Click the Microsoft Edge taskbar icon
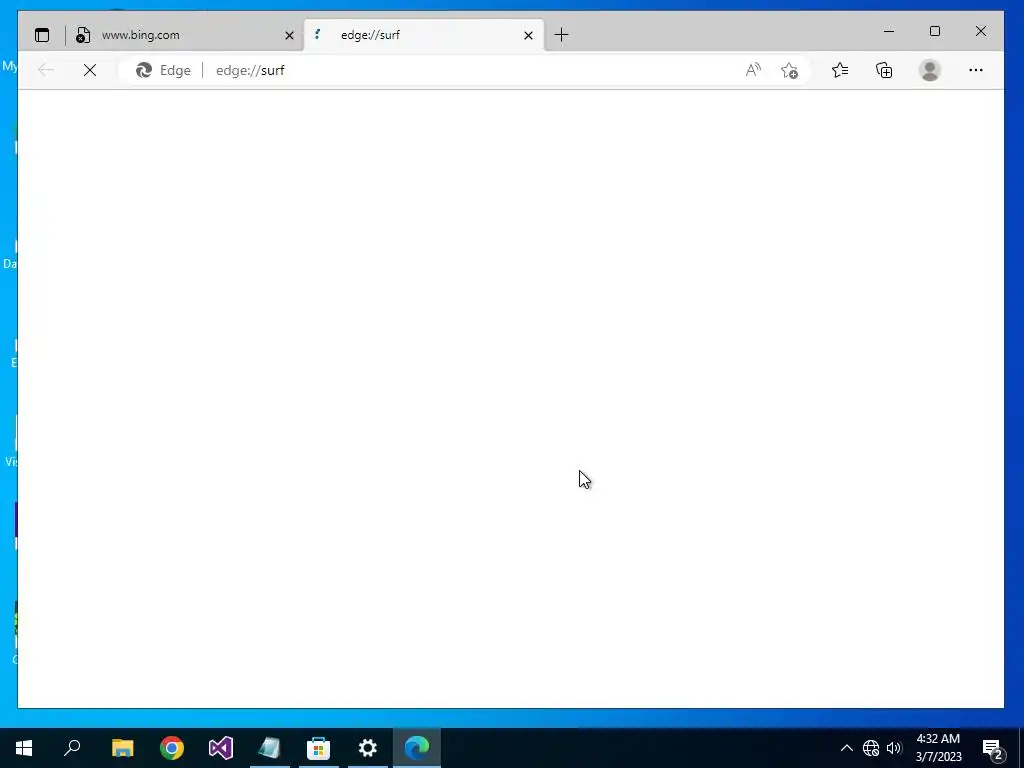Viewport: 1024px width, 768px height. (x=417, y=748)
